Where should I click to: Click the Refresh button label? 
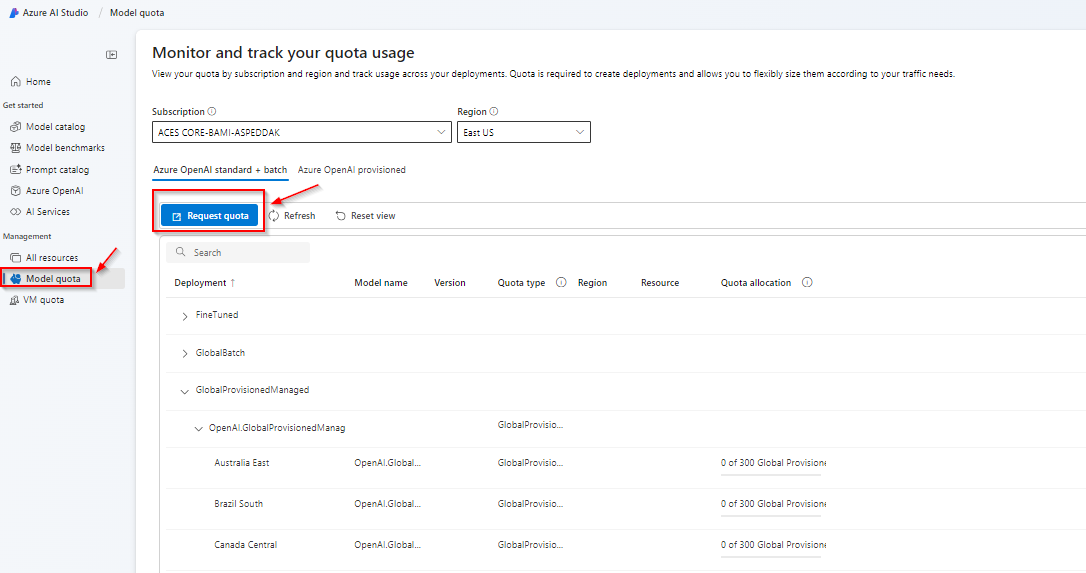[x=299, y=216]
